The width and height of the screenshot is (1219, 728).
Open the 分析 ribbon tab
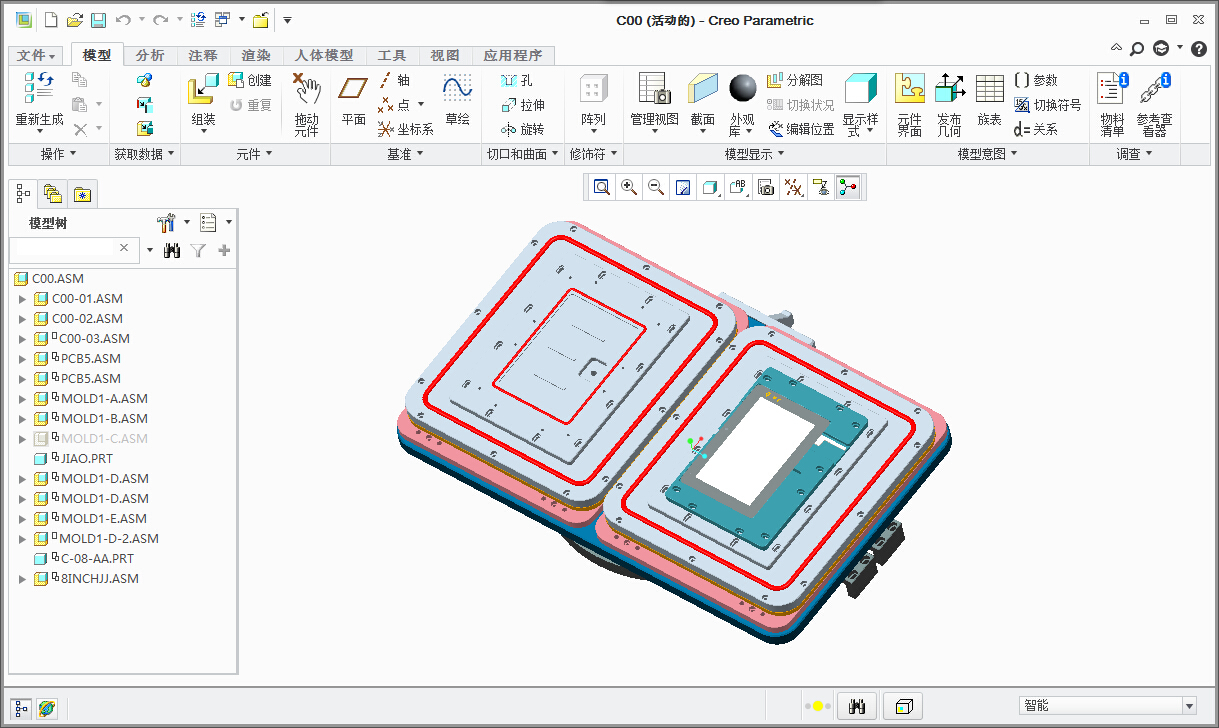[x=150, y=56]
